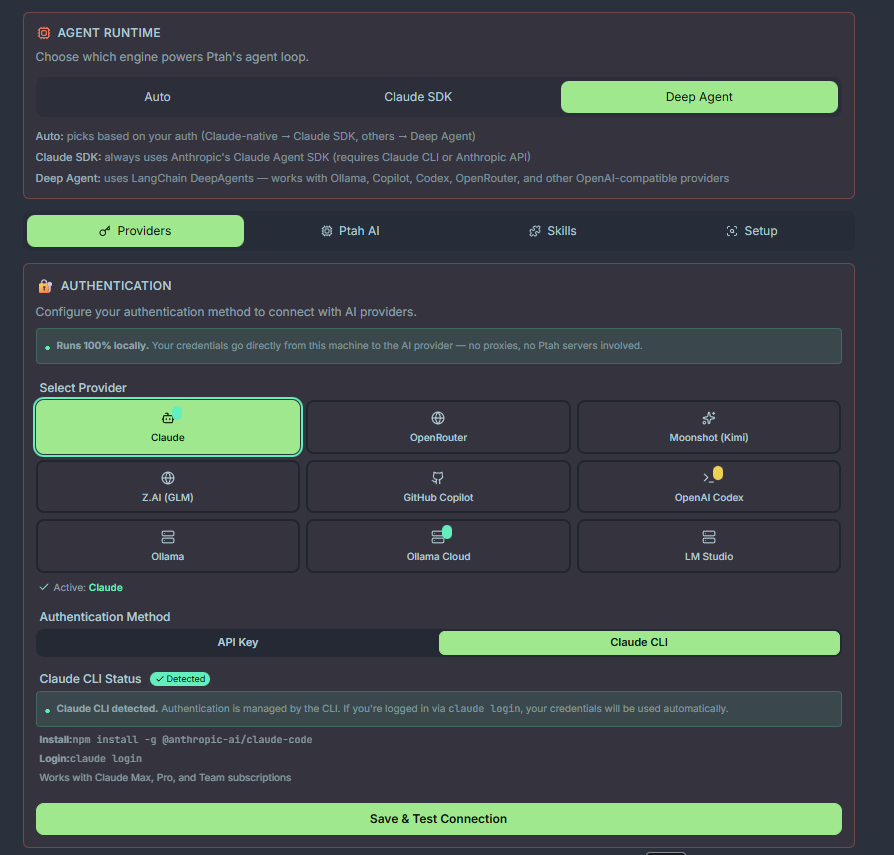
Task: Click the Moonshot (Kimi) sparkle icon
Action: point(709,418)
